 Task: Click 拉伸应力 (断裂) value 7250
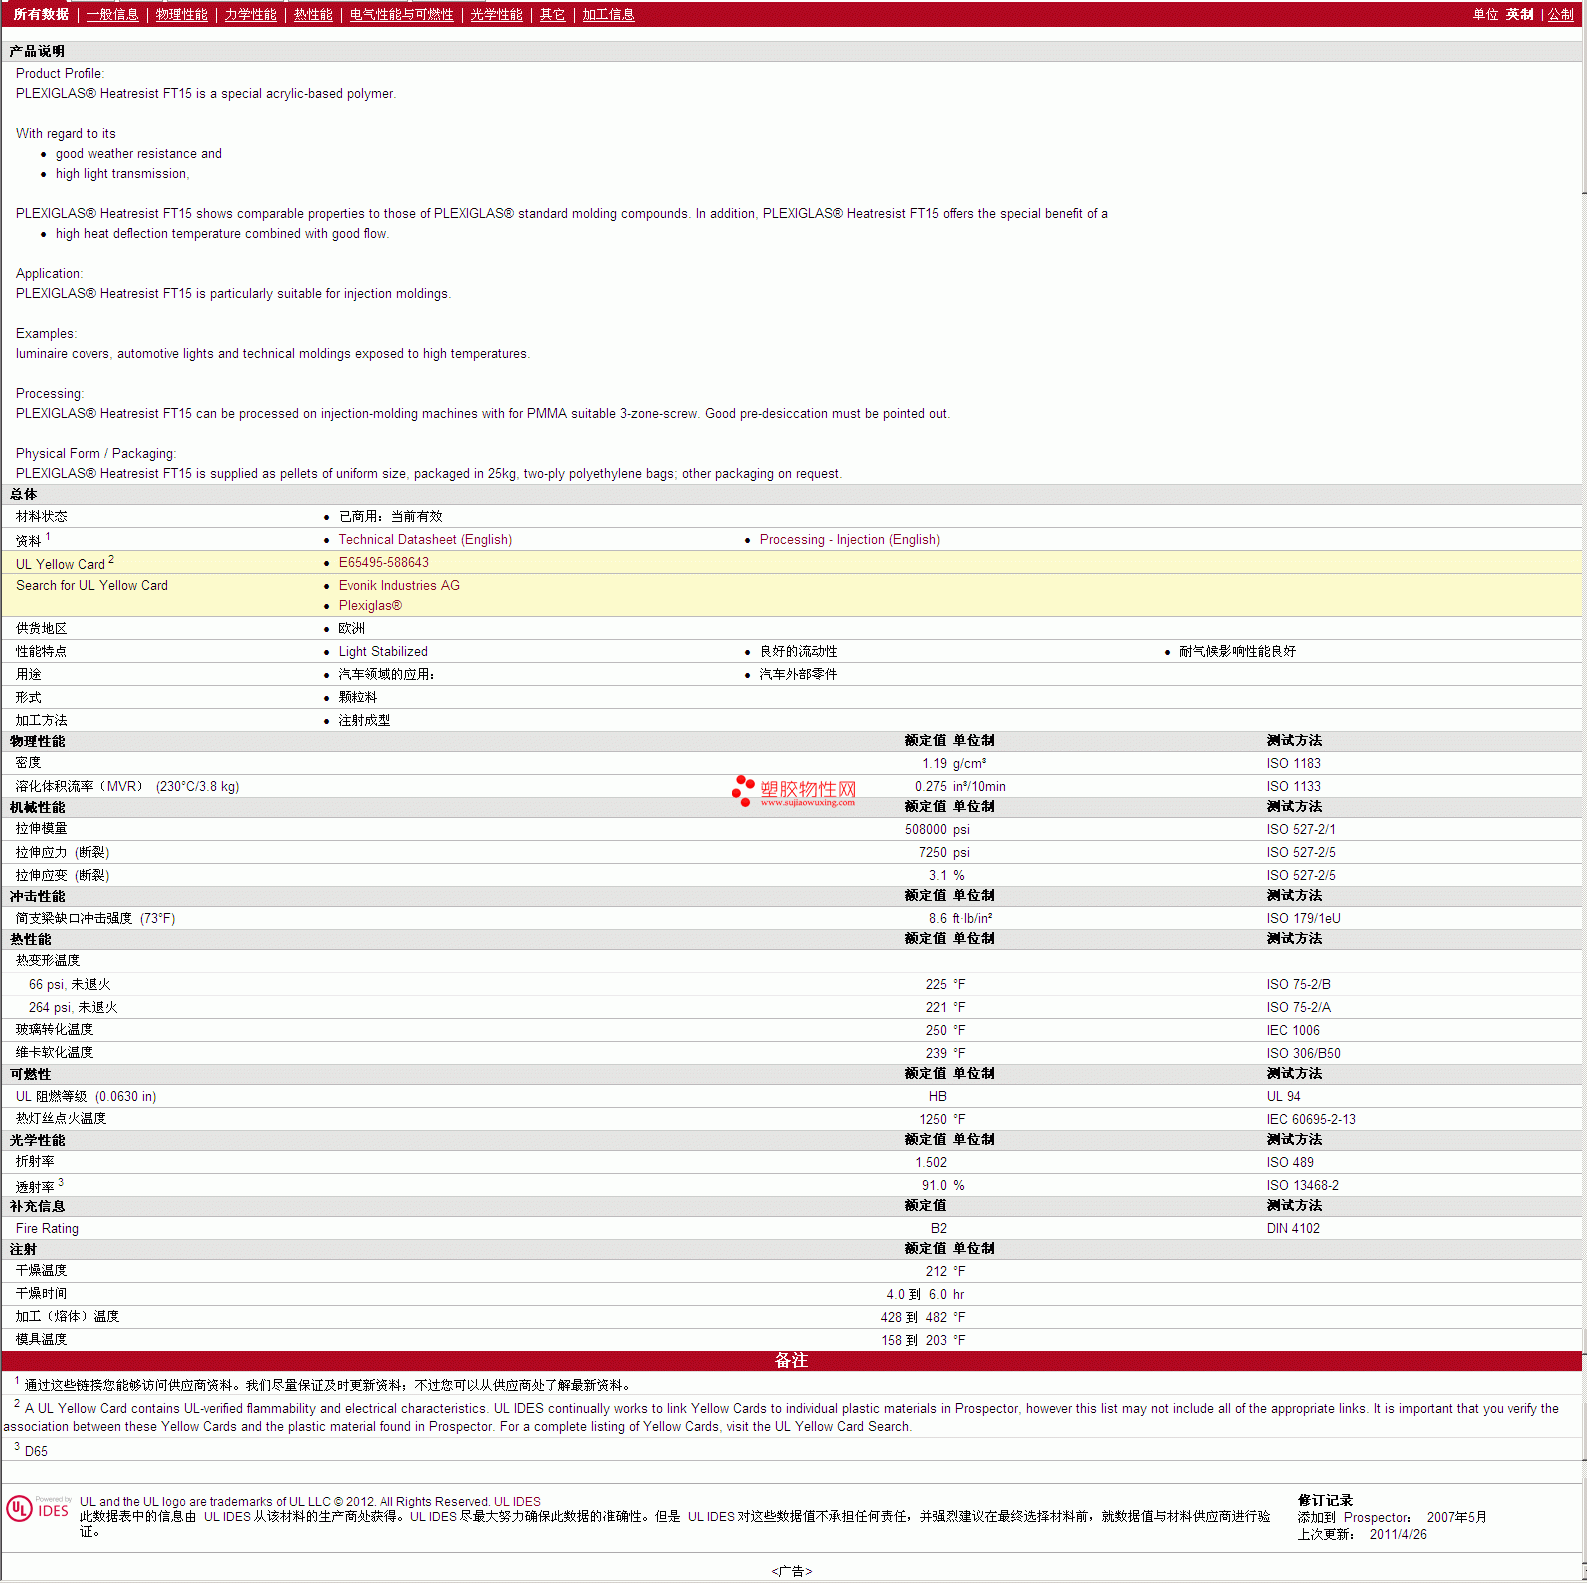tap(932, 852)
